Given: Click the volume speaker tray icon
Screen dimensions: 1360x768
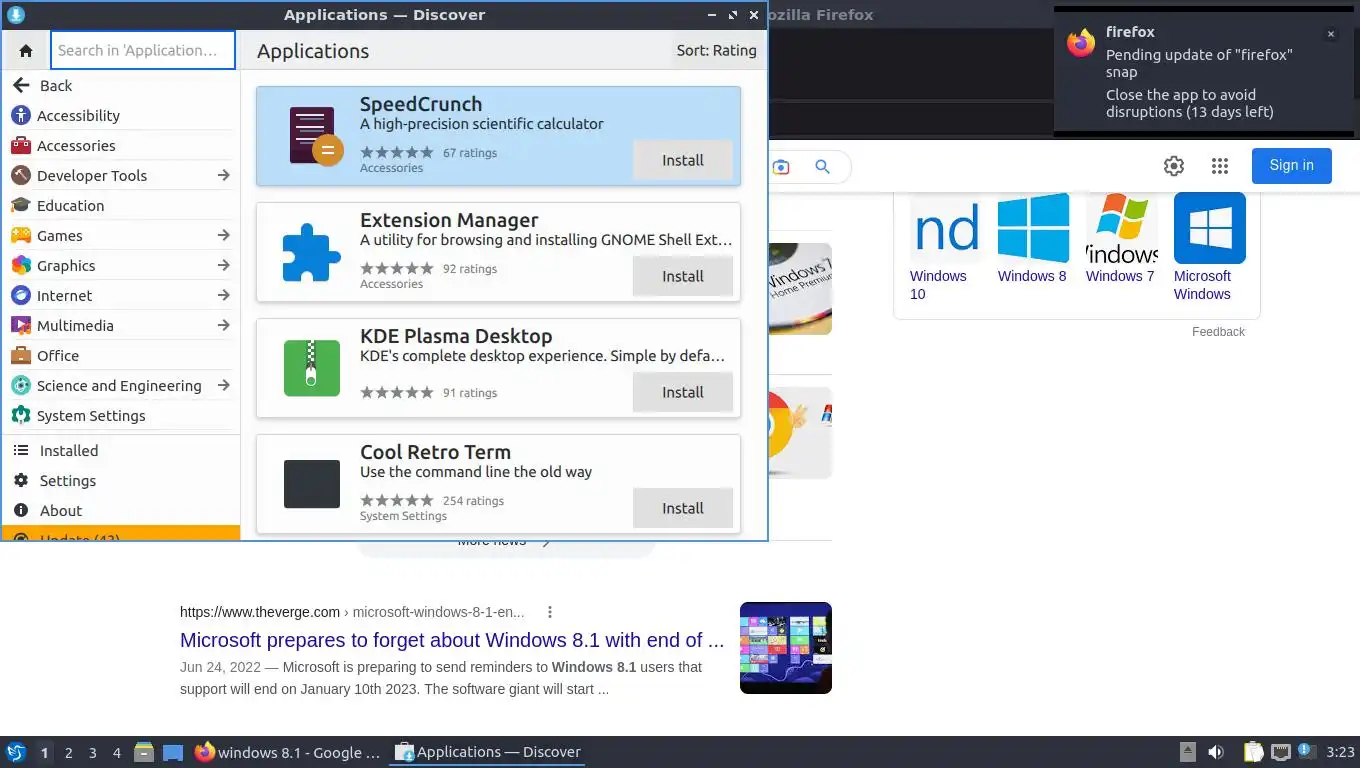Looking at the screenshot, I should coord(1216,752).
